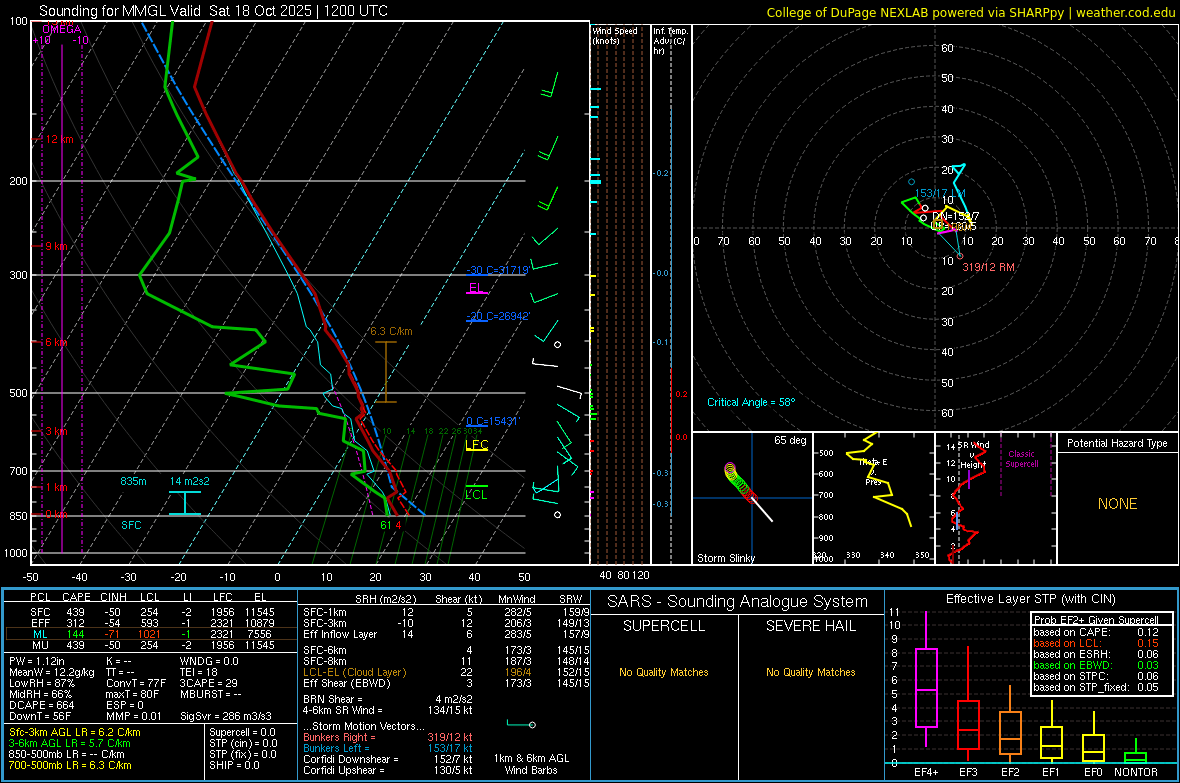This screenshot has width=1180, height=783.
Task: Click the red "Bunkers Right =" line
Action: (x=388, y=737)
